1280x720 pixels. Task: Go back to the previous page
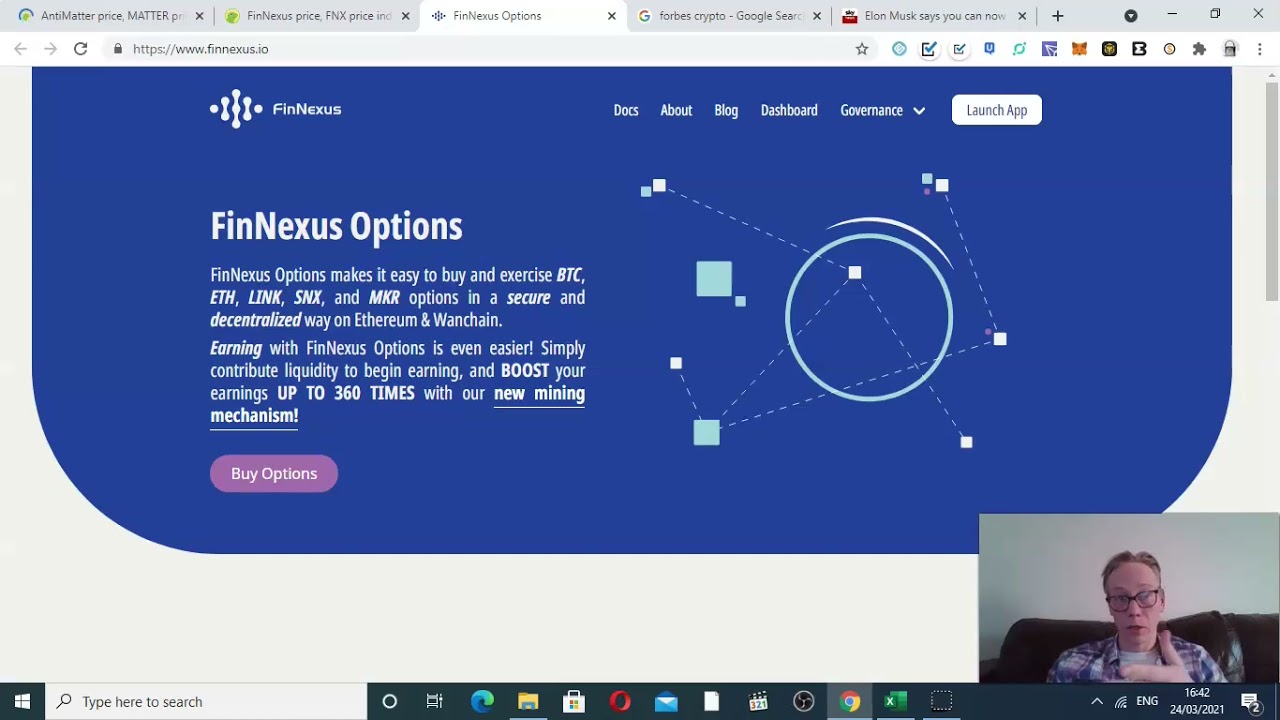(21, 49)
